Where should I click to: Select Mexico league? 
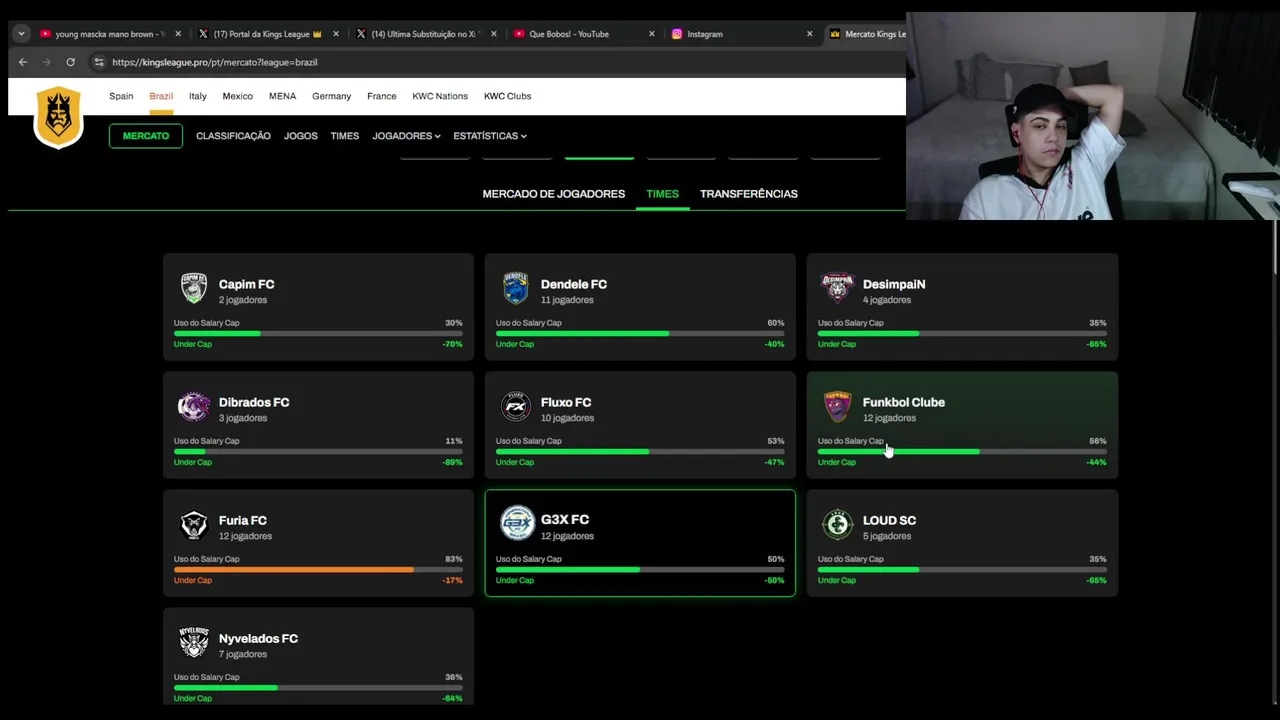pyautogui.click(x=237, y=96)
